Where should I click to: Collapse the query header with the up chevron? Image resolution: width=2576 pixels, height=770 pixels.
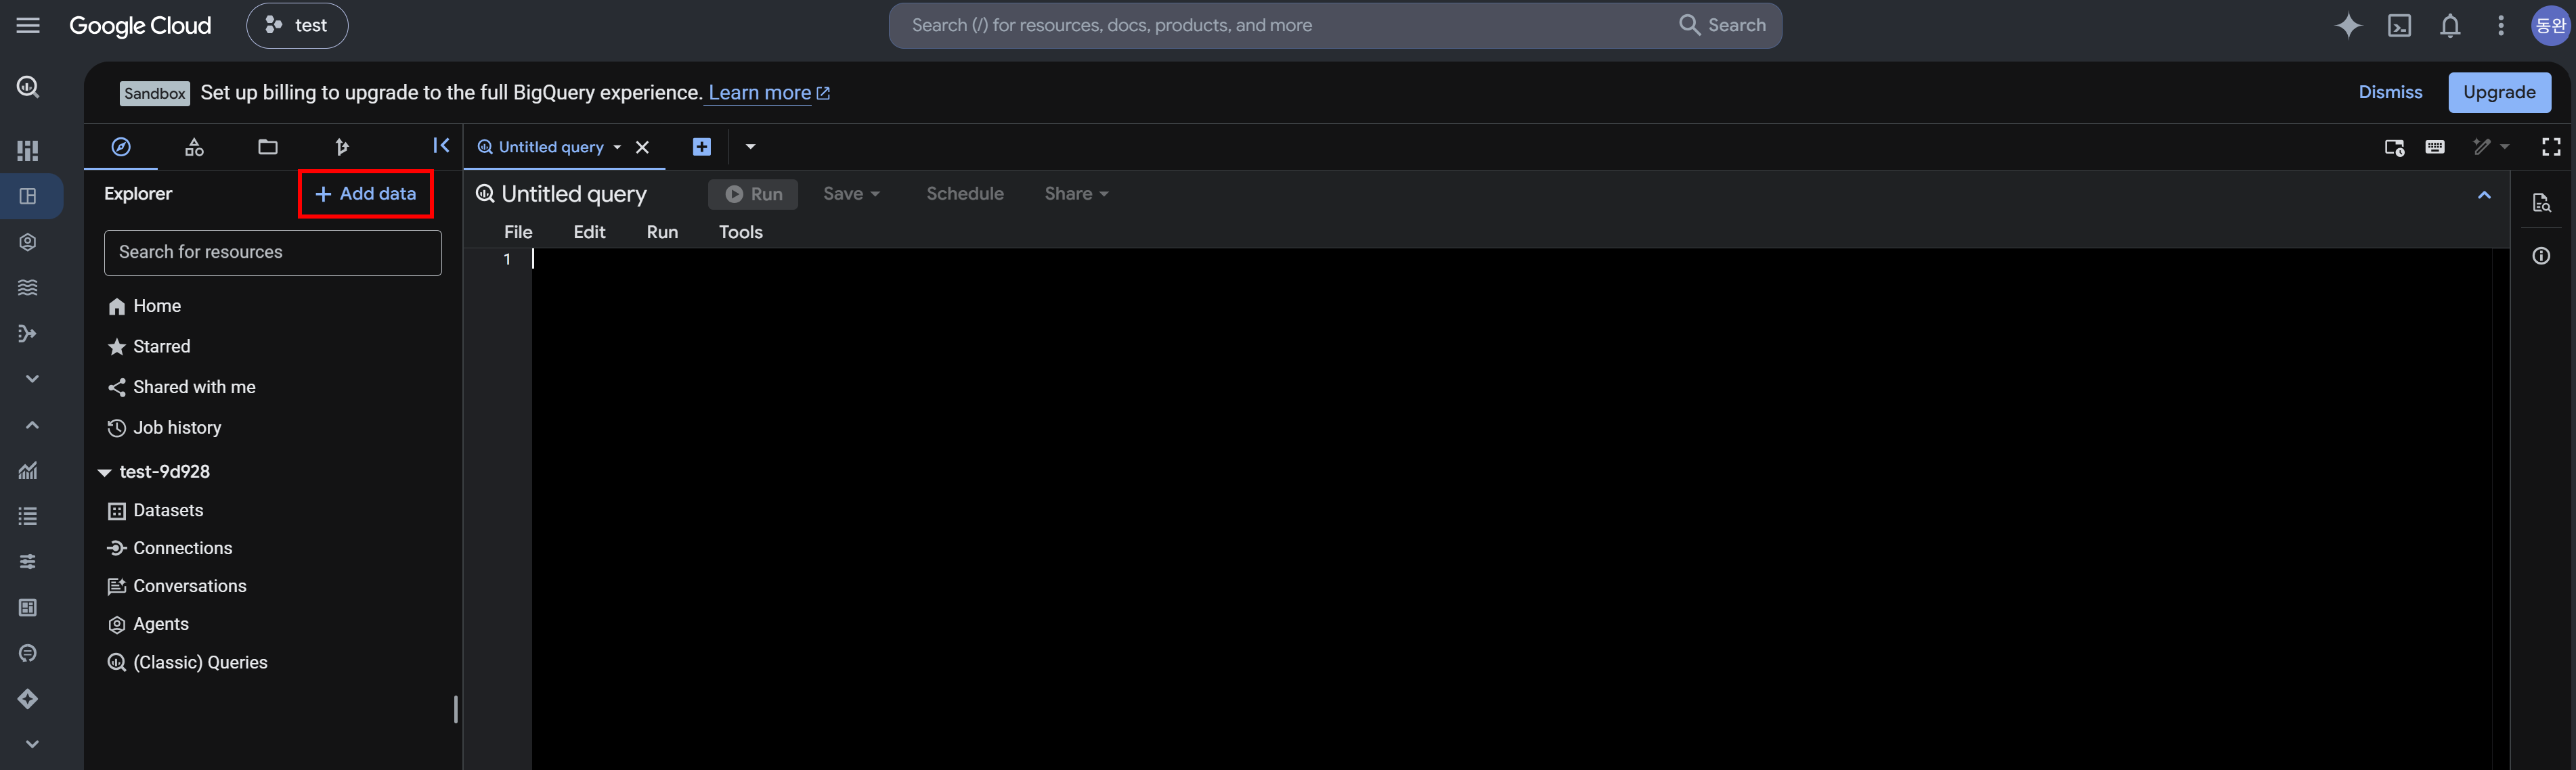point(2484,195)
